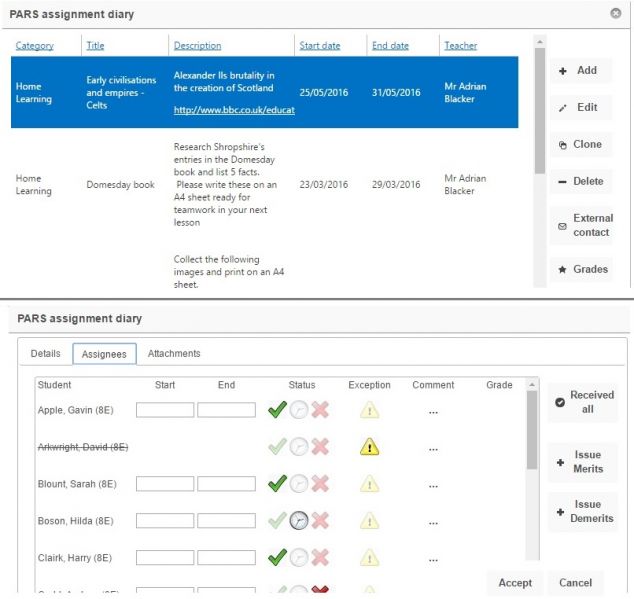This screenshot has height=599, width=634.
Task: Open the Attachments tab
Action: [x=174, y=353]
